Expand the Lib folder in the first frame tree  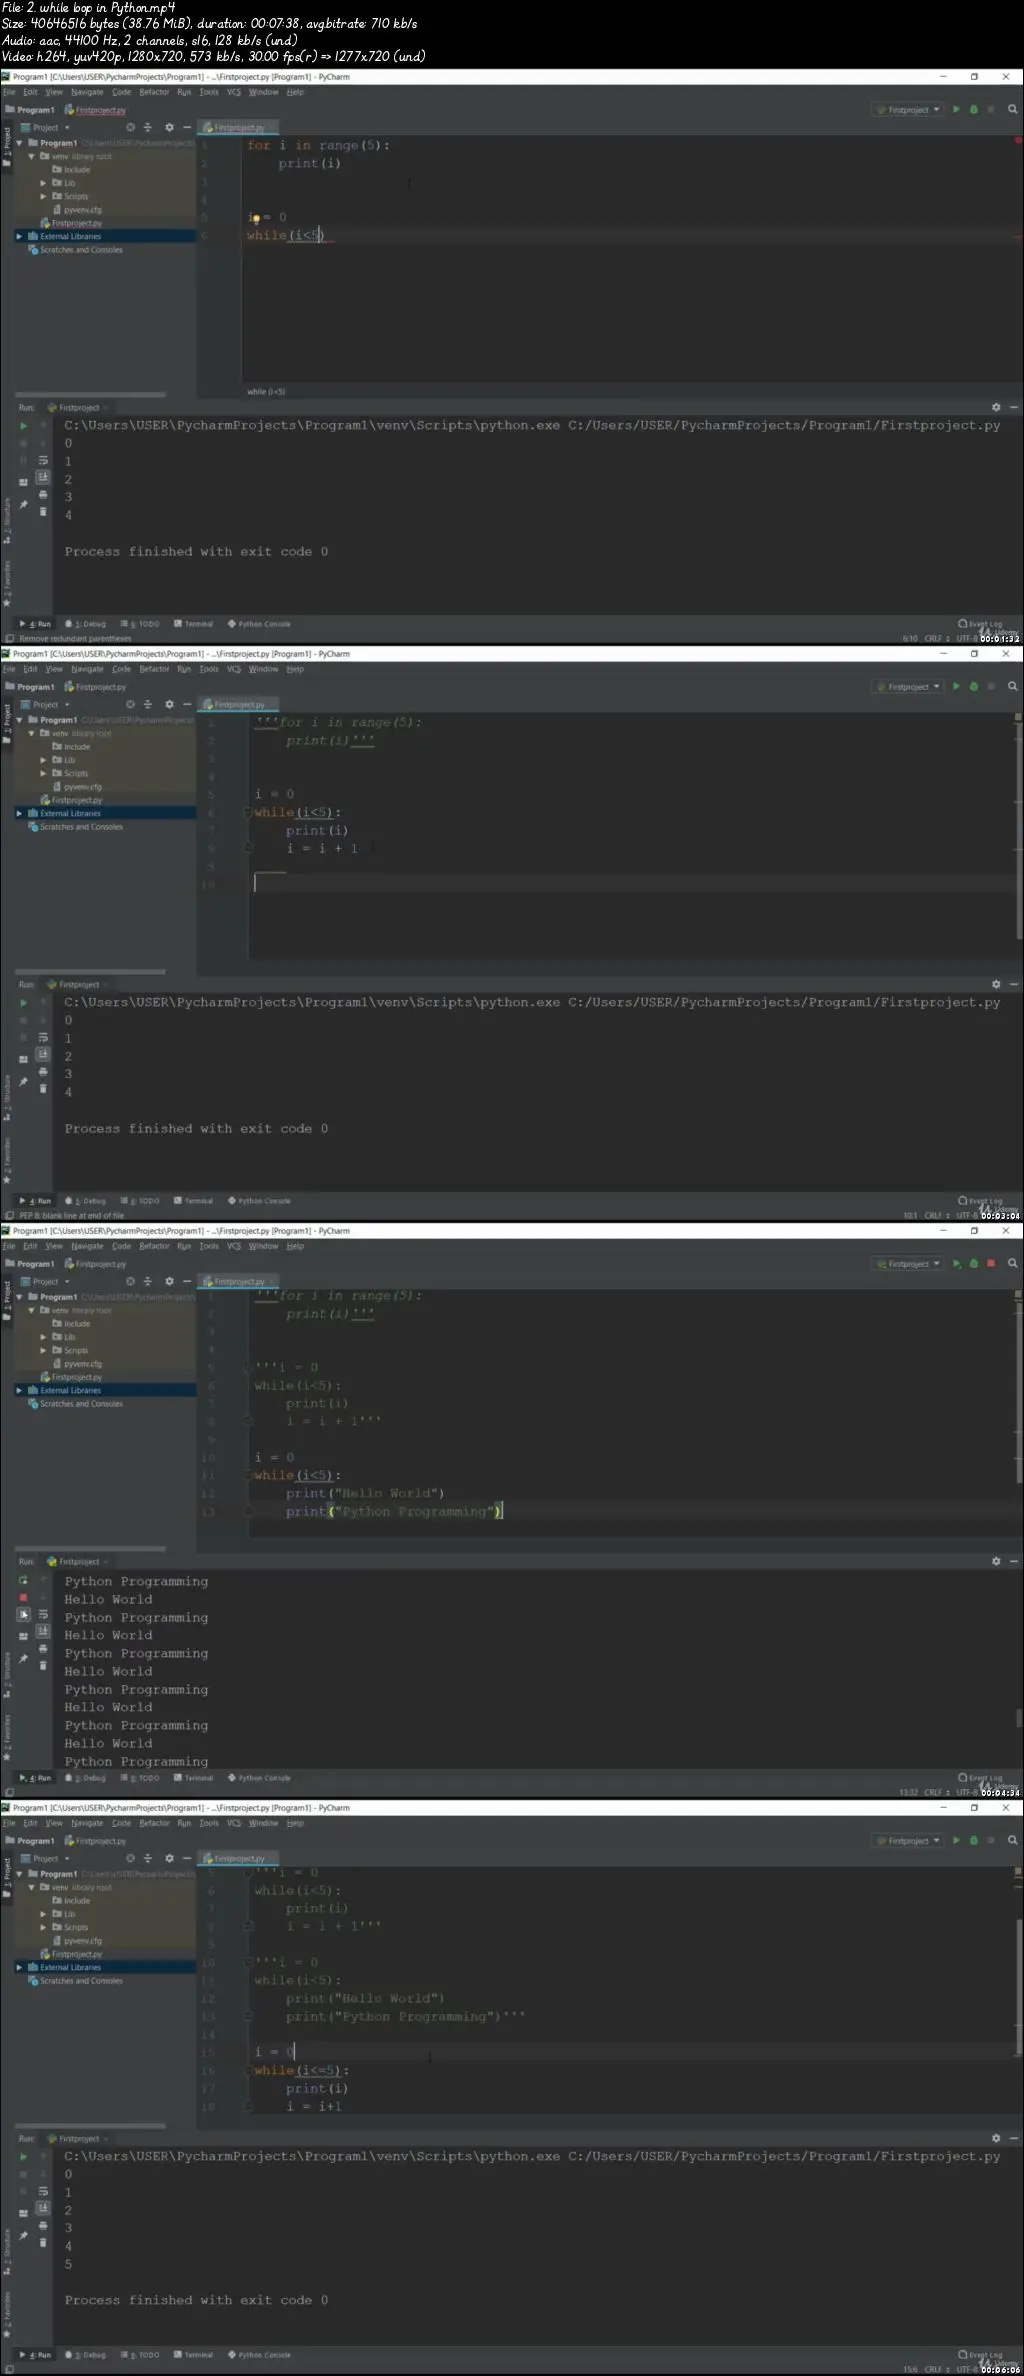pos(43,184)
